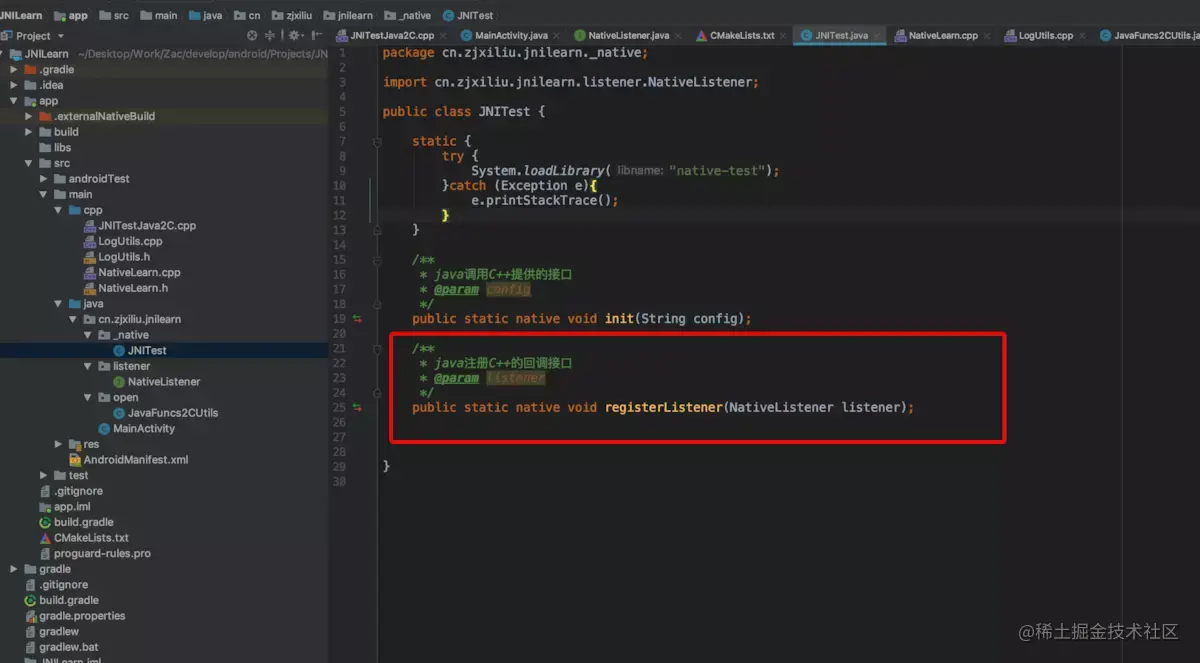Viewport: 1200px width, 663px height.
Task: Switch to the JNITestJava2C.cpp tab
Action: (x=391, y=35)
